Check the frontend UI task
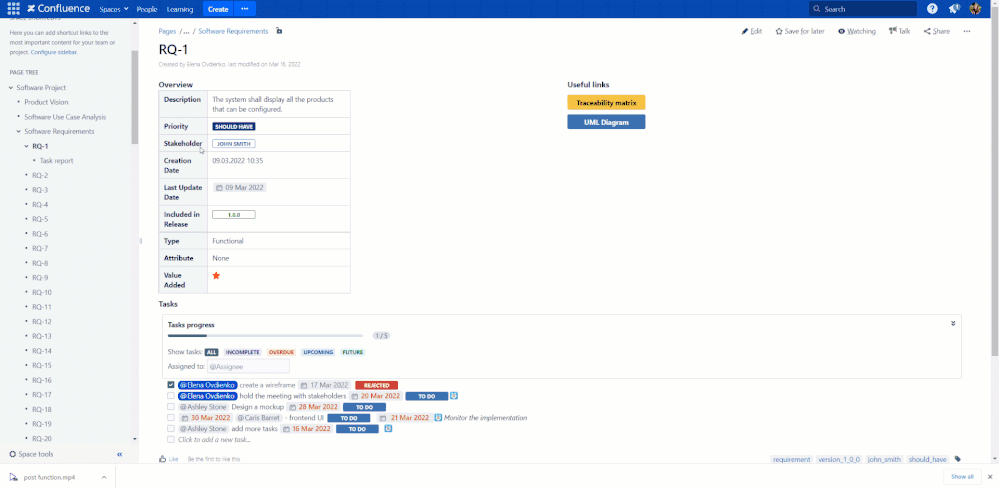Screen dimensions: 999x490 tap(171, 417)
